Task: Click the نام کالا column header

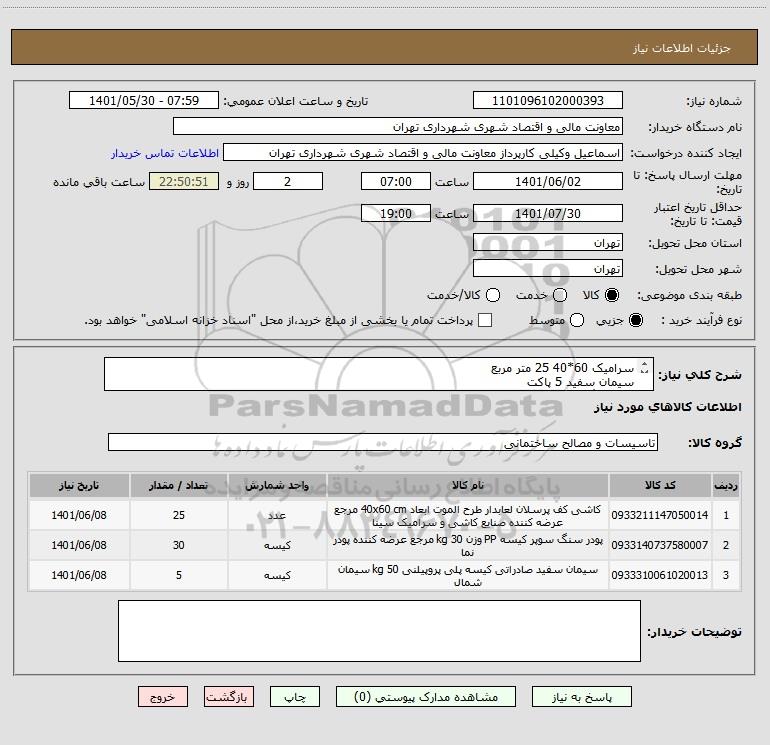Action: click(468, 485)
